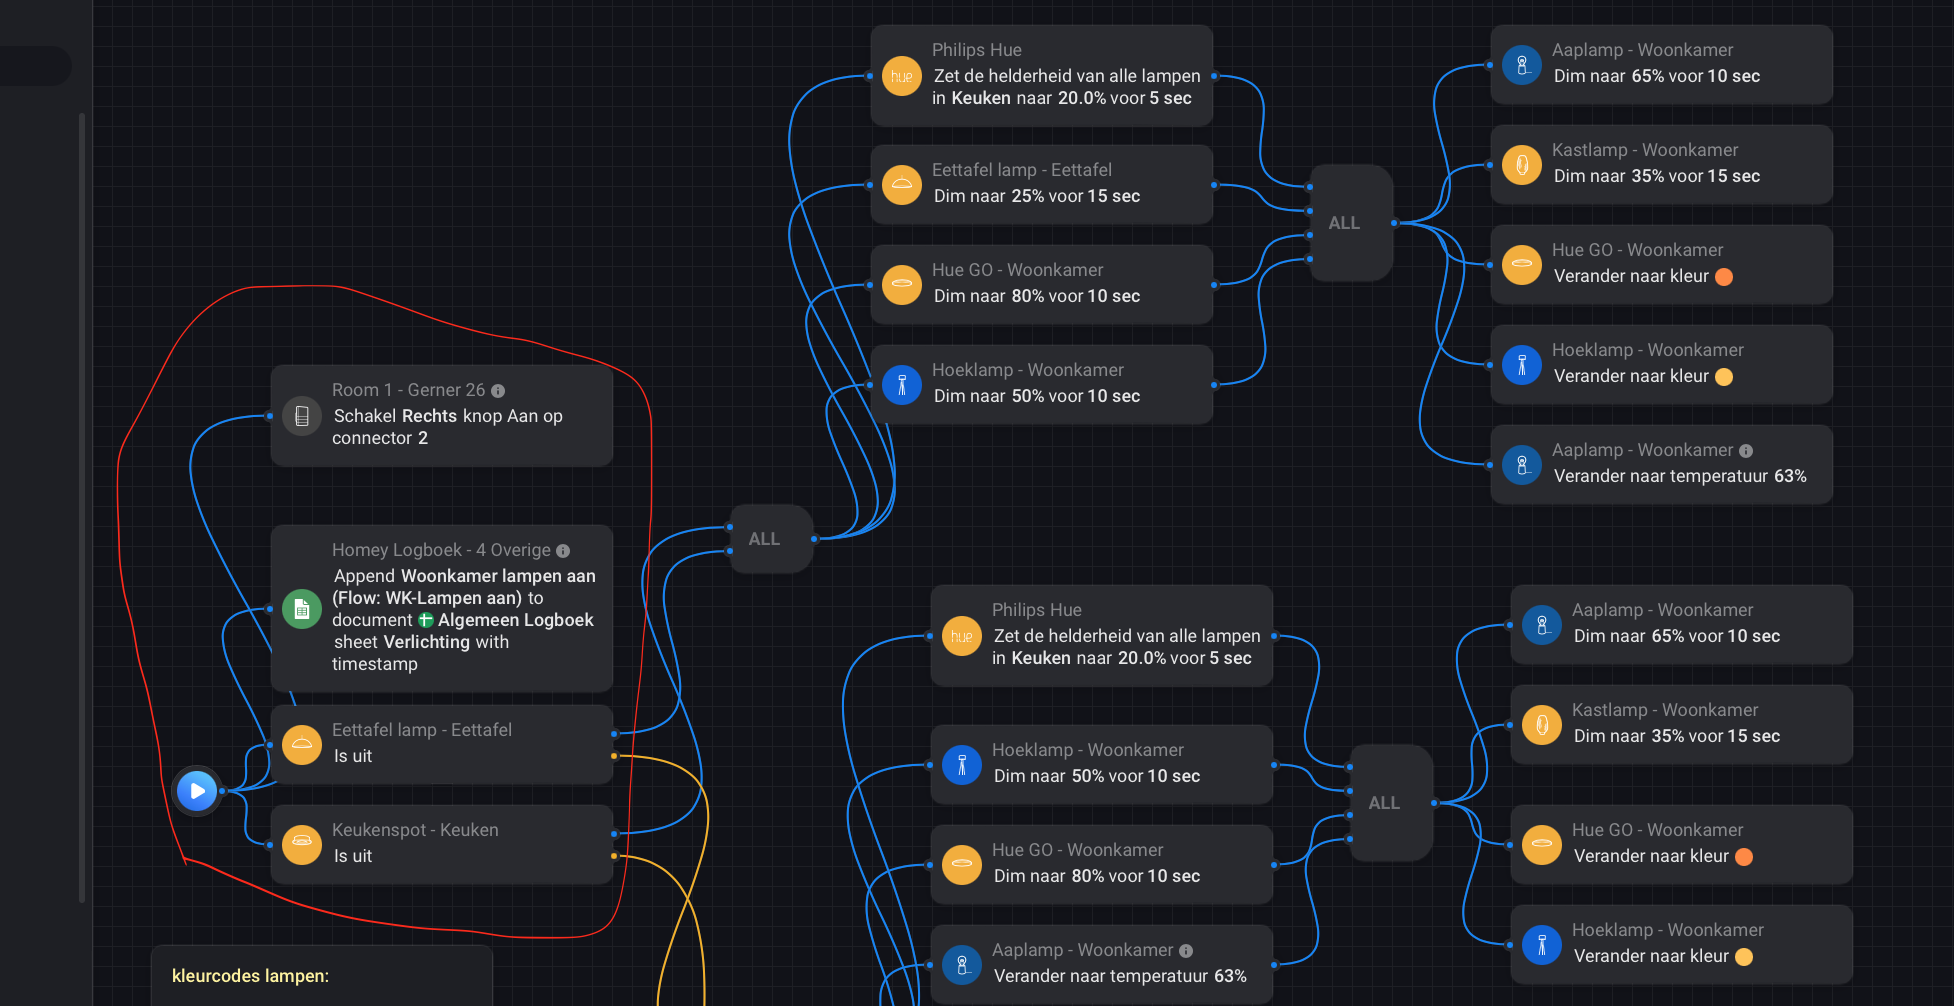Screen dimensions: 1954x1006
Task: Select the lower Aaplamp 'temperatuur 63%' card icon
Action: tap(962, 965)
